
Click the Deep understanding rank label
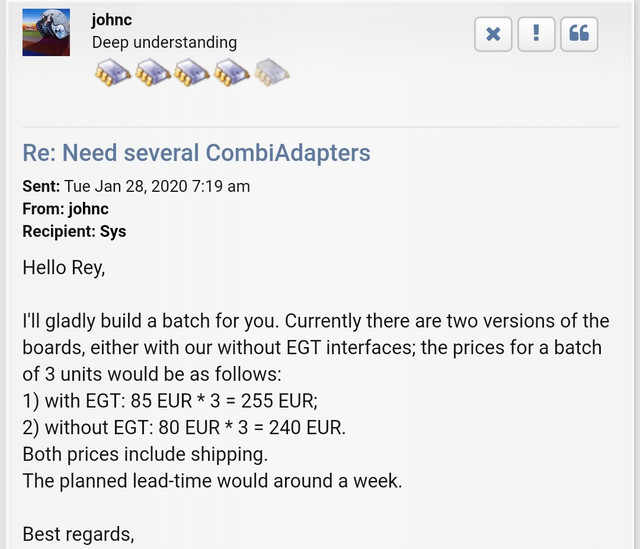164,42
